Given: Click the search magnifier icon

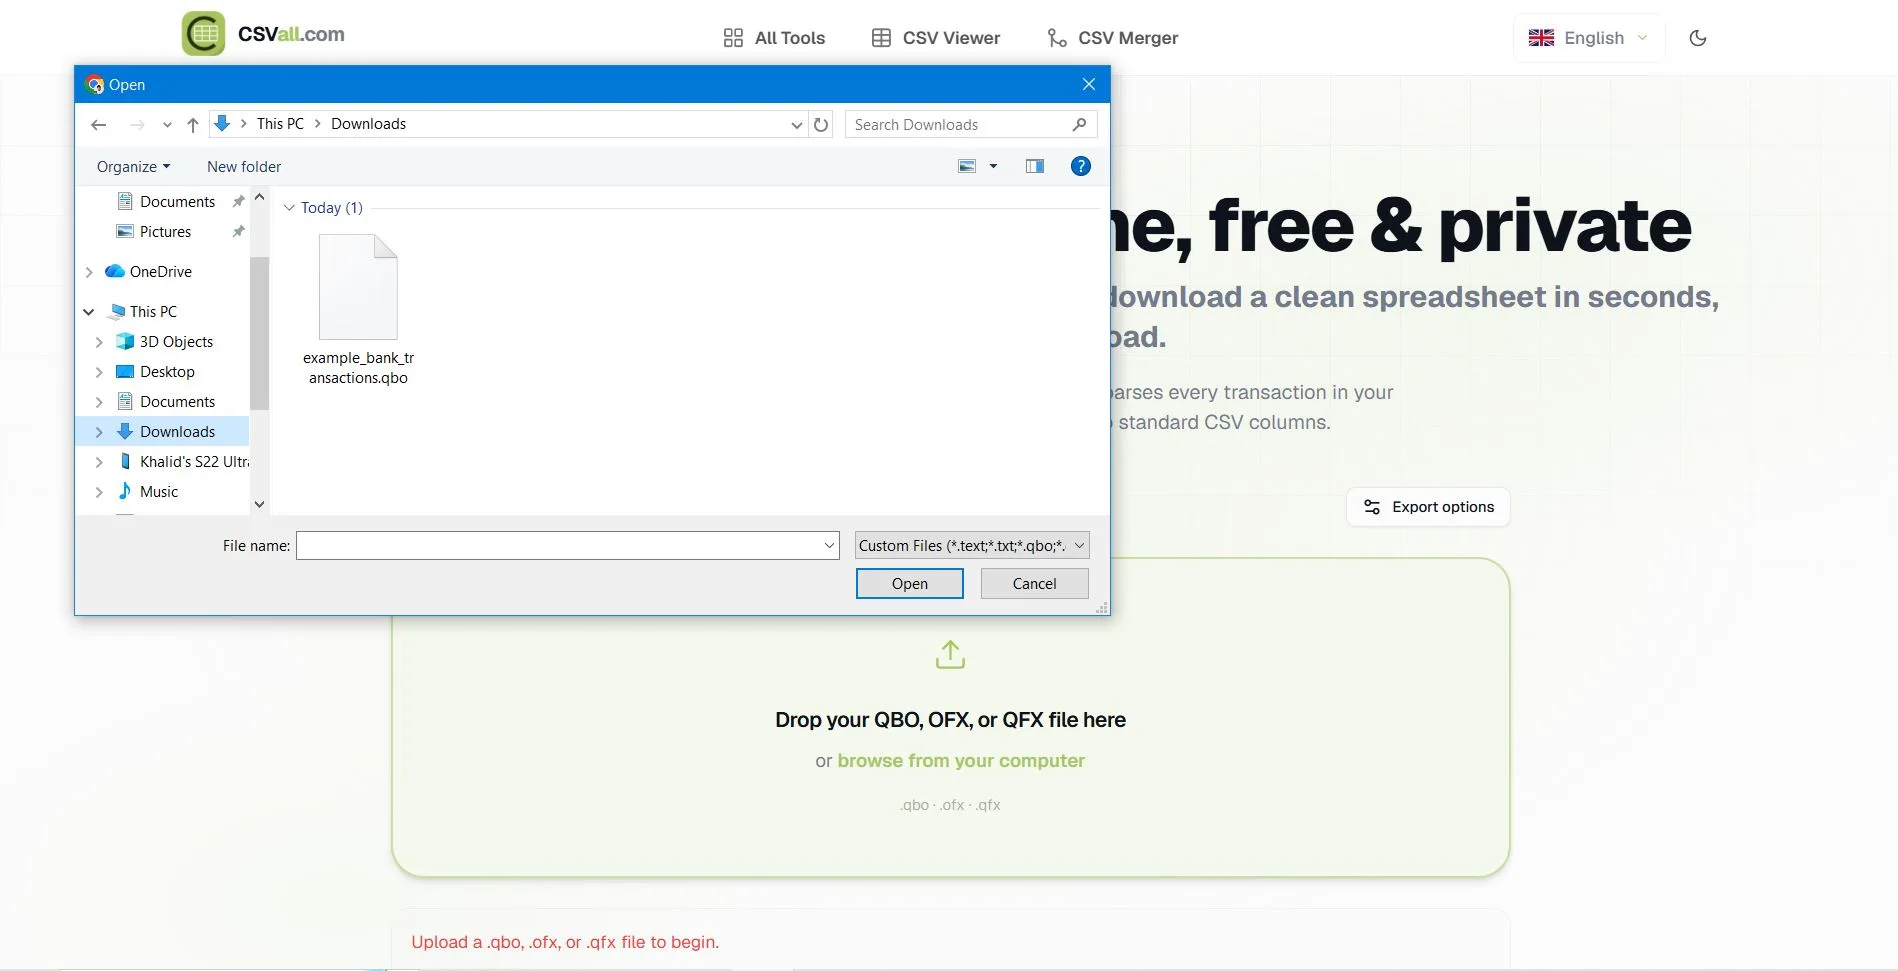Looking at the screenshot, I should pyautogui.click(x=1079, y=125).
